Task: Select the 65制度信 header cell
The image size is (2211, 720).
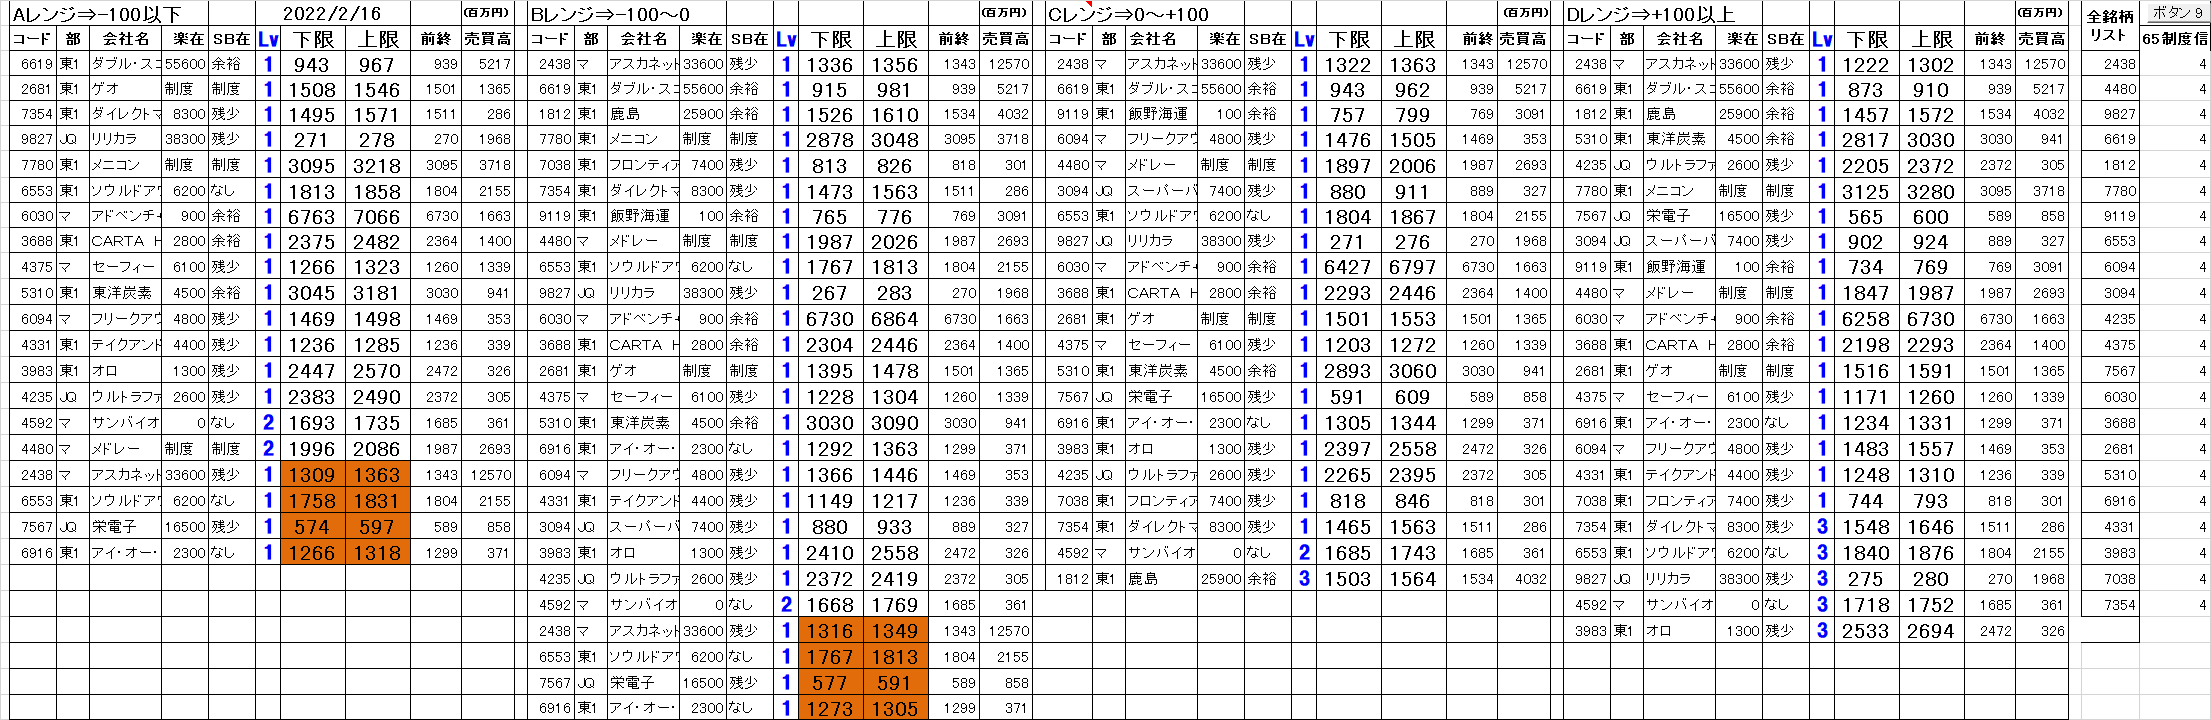Action: (x=2174, y=38)
